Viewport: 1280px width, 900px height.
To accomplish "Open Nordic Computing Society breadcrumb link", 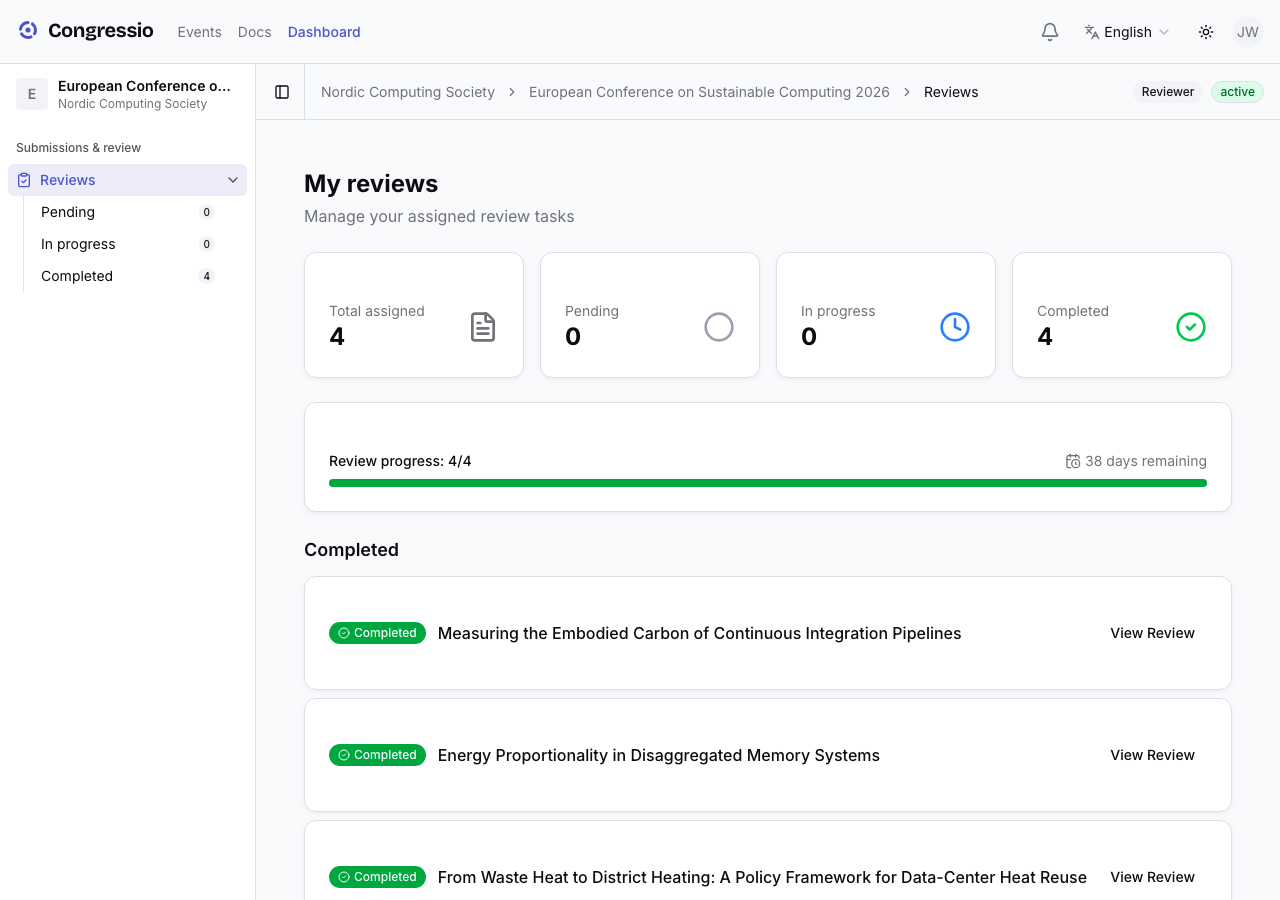I will pos(408,92).
